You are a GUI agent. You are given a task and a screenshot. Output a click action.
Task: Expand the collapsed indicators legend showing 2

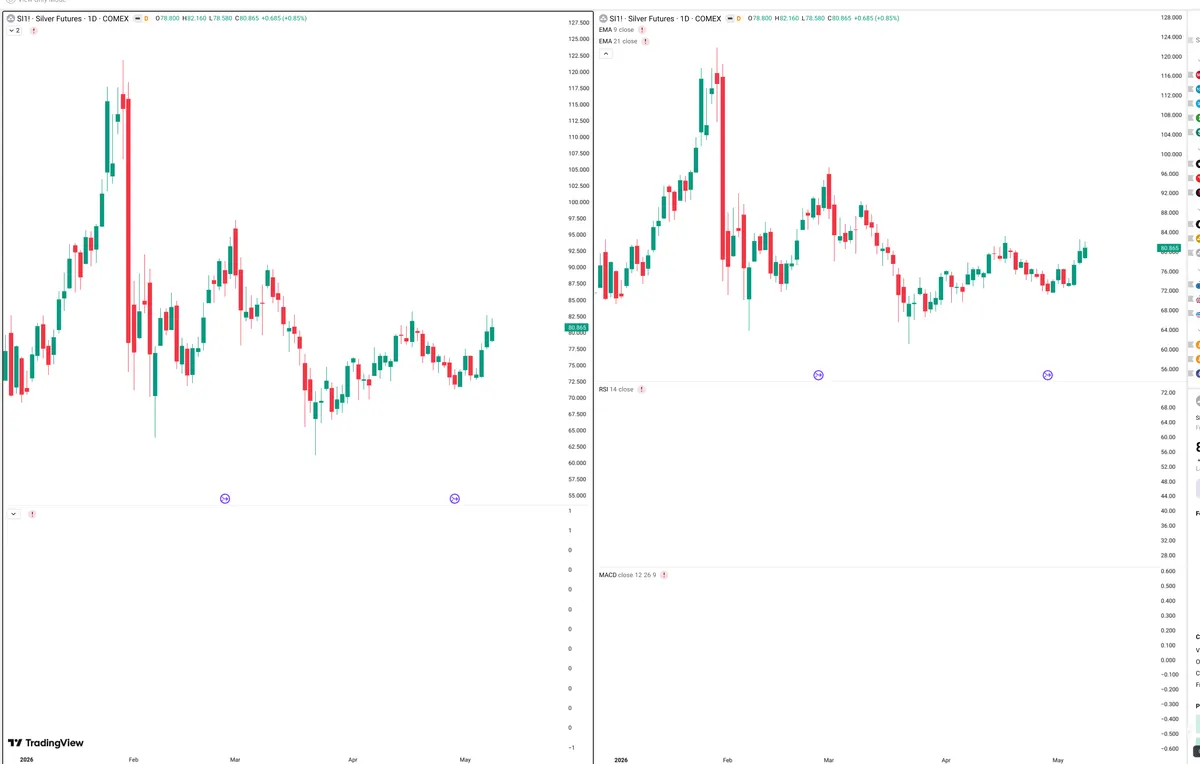pos(14,31)
